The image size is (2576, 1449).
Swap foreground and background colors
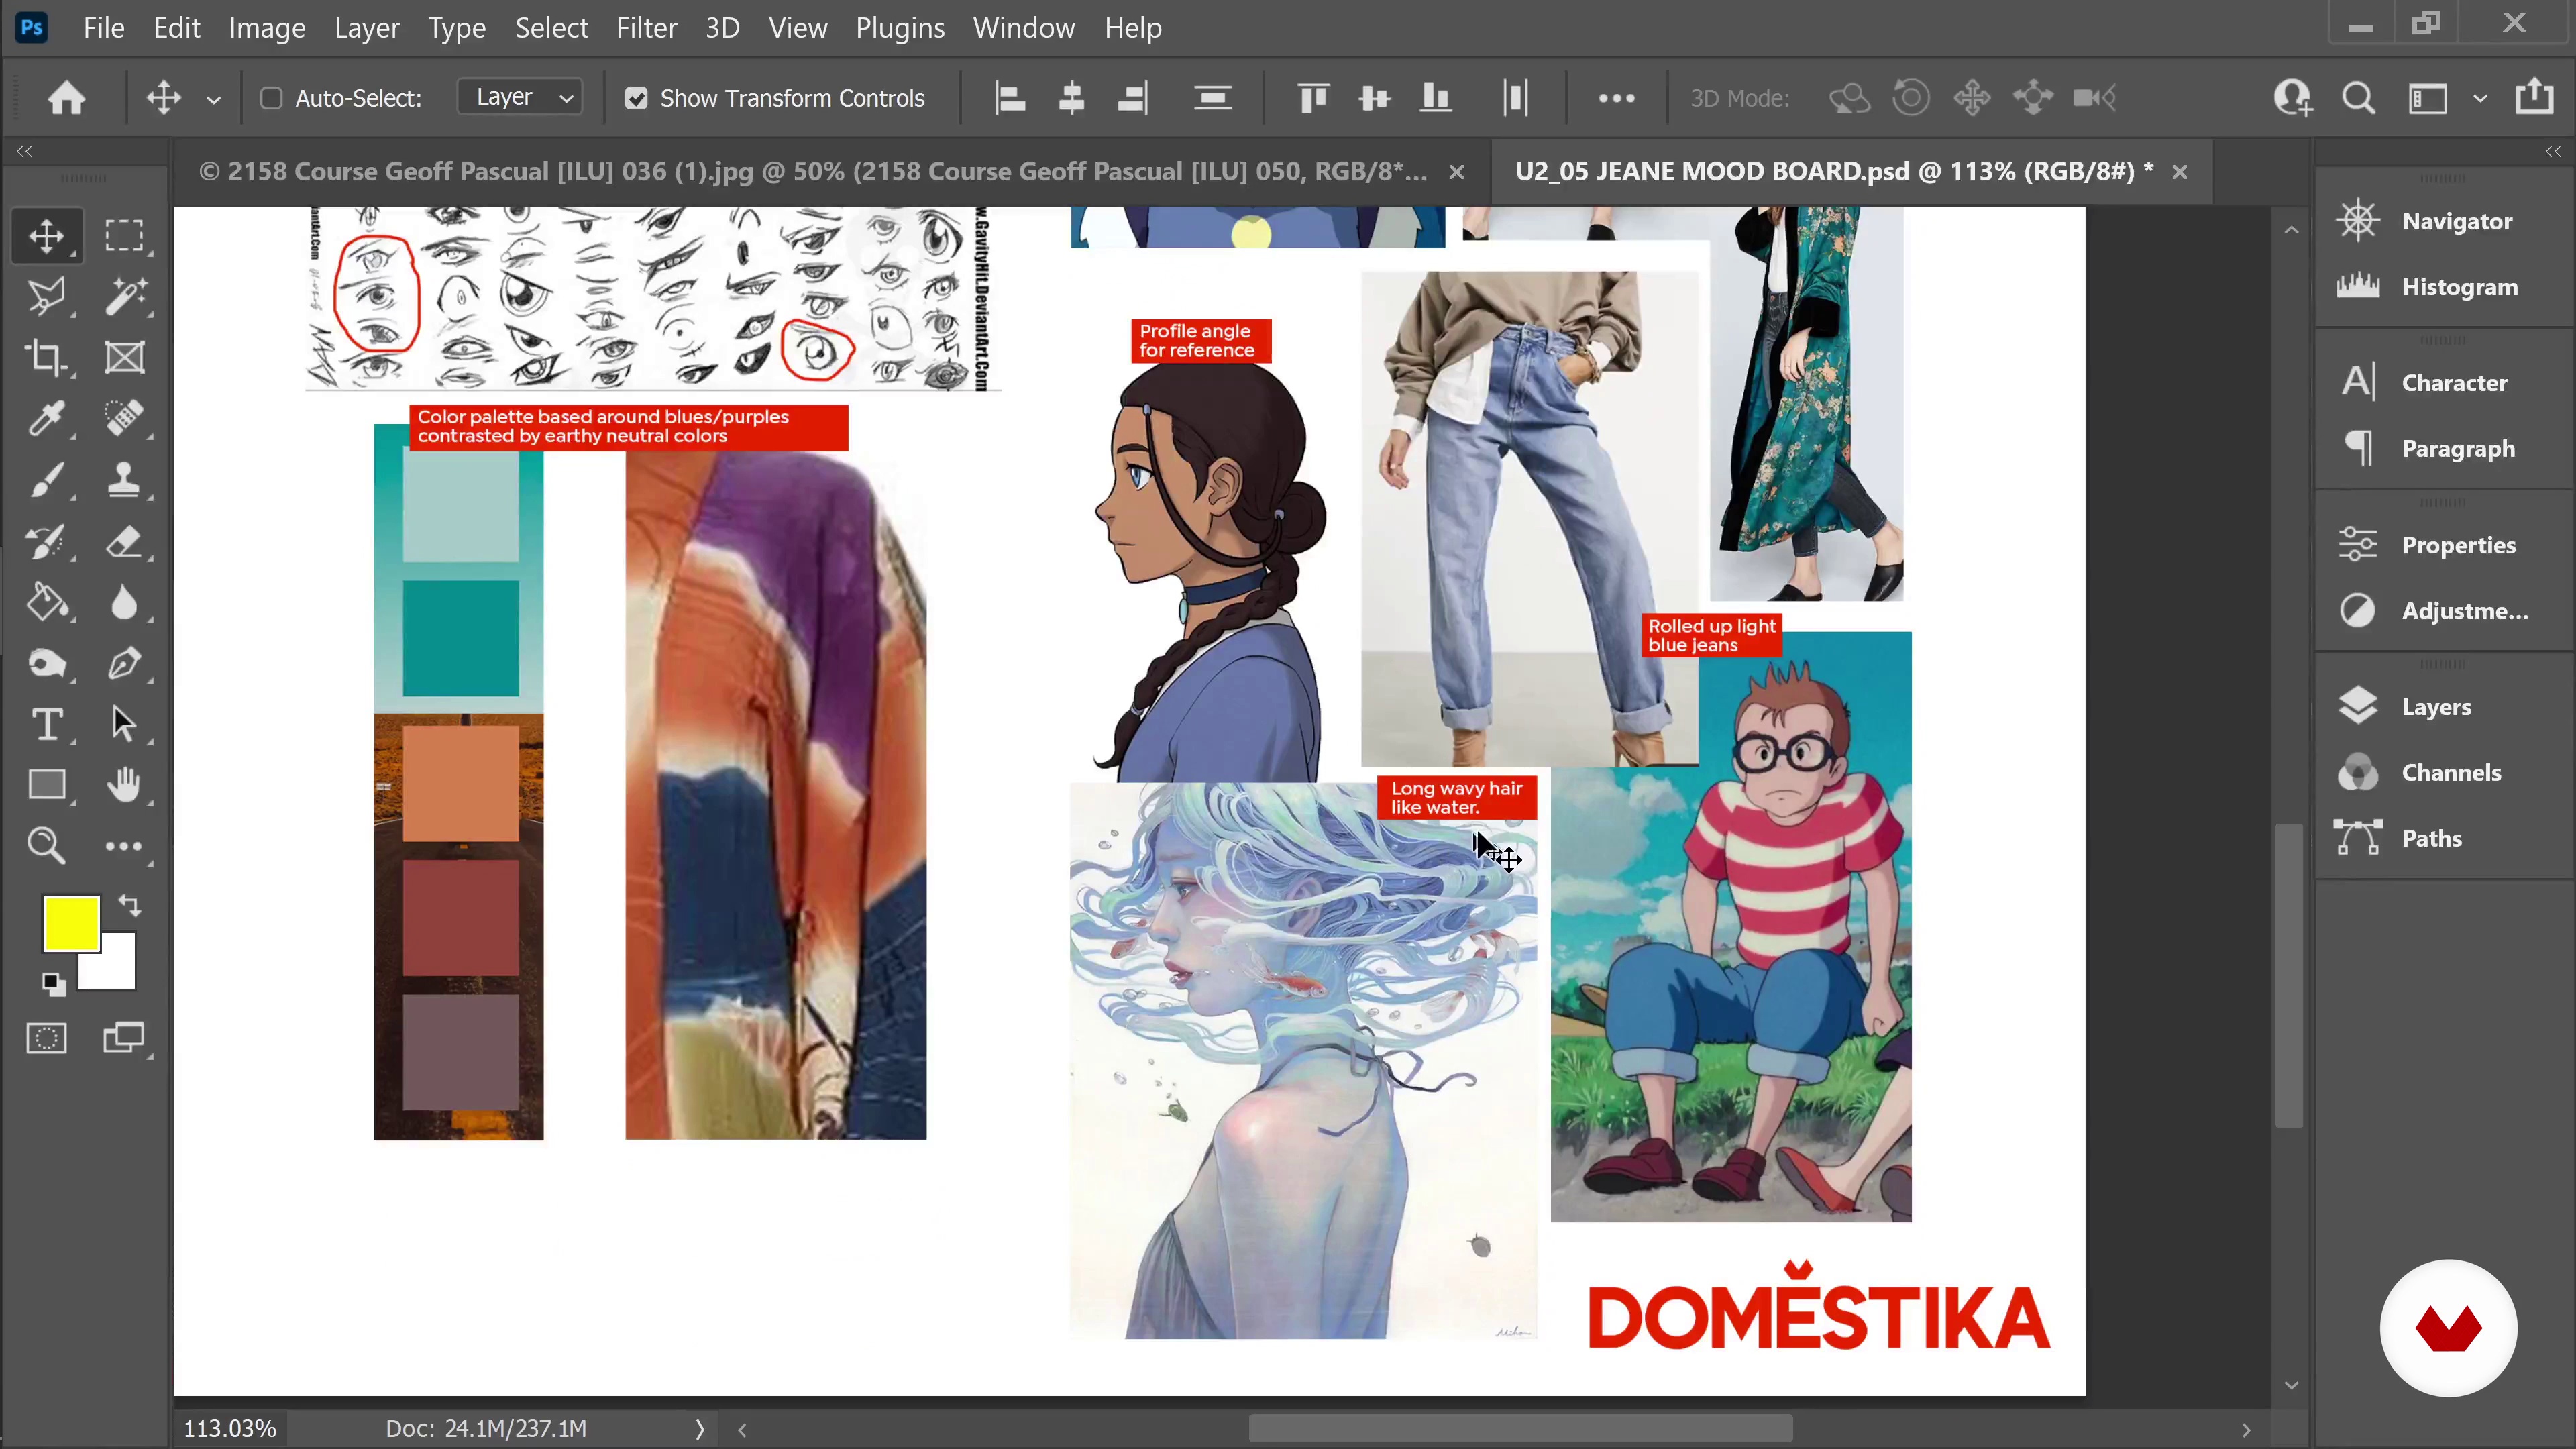pos(130,905)
